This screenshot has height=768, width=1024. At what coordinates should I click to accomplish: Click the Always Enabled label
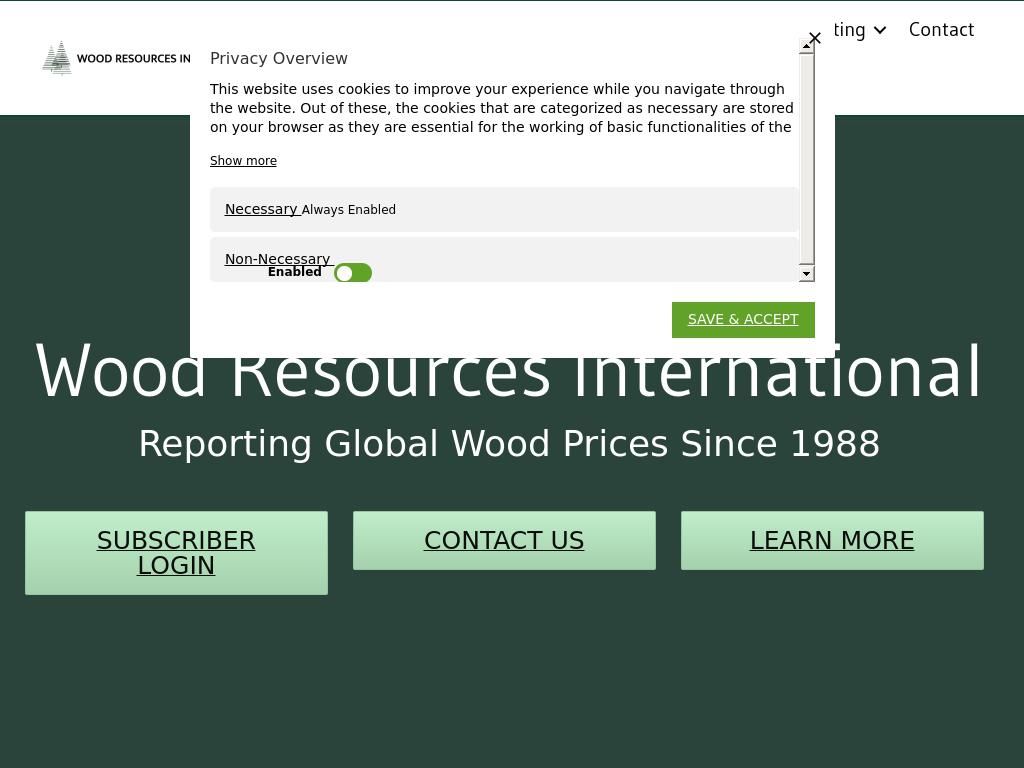(x=349, y=210)
